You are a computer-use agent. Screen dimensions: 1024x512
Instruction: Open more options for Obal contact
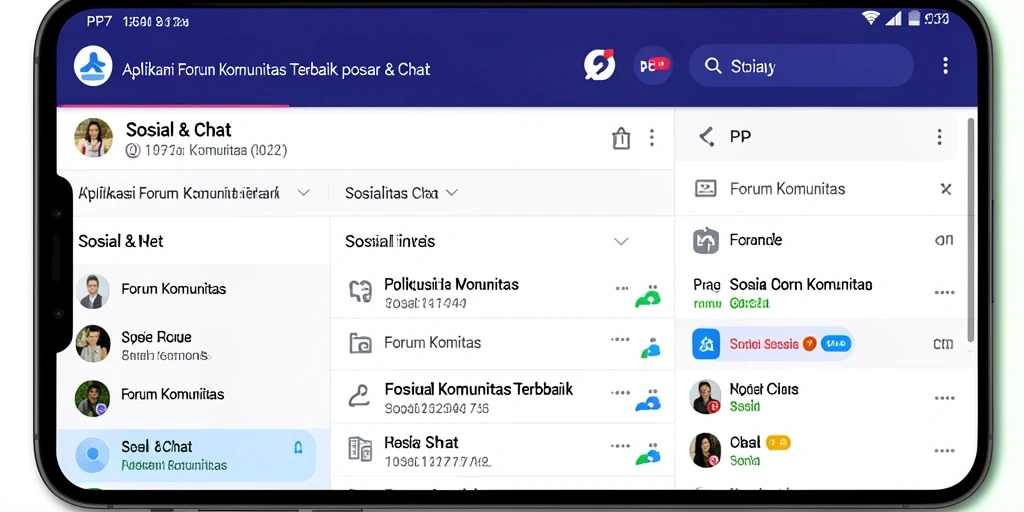click(x=945, y=451)
